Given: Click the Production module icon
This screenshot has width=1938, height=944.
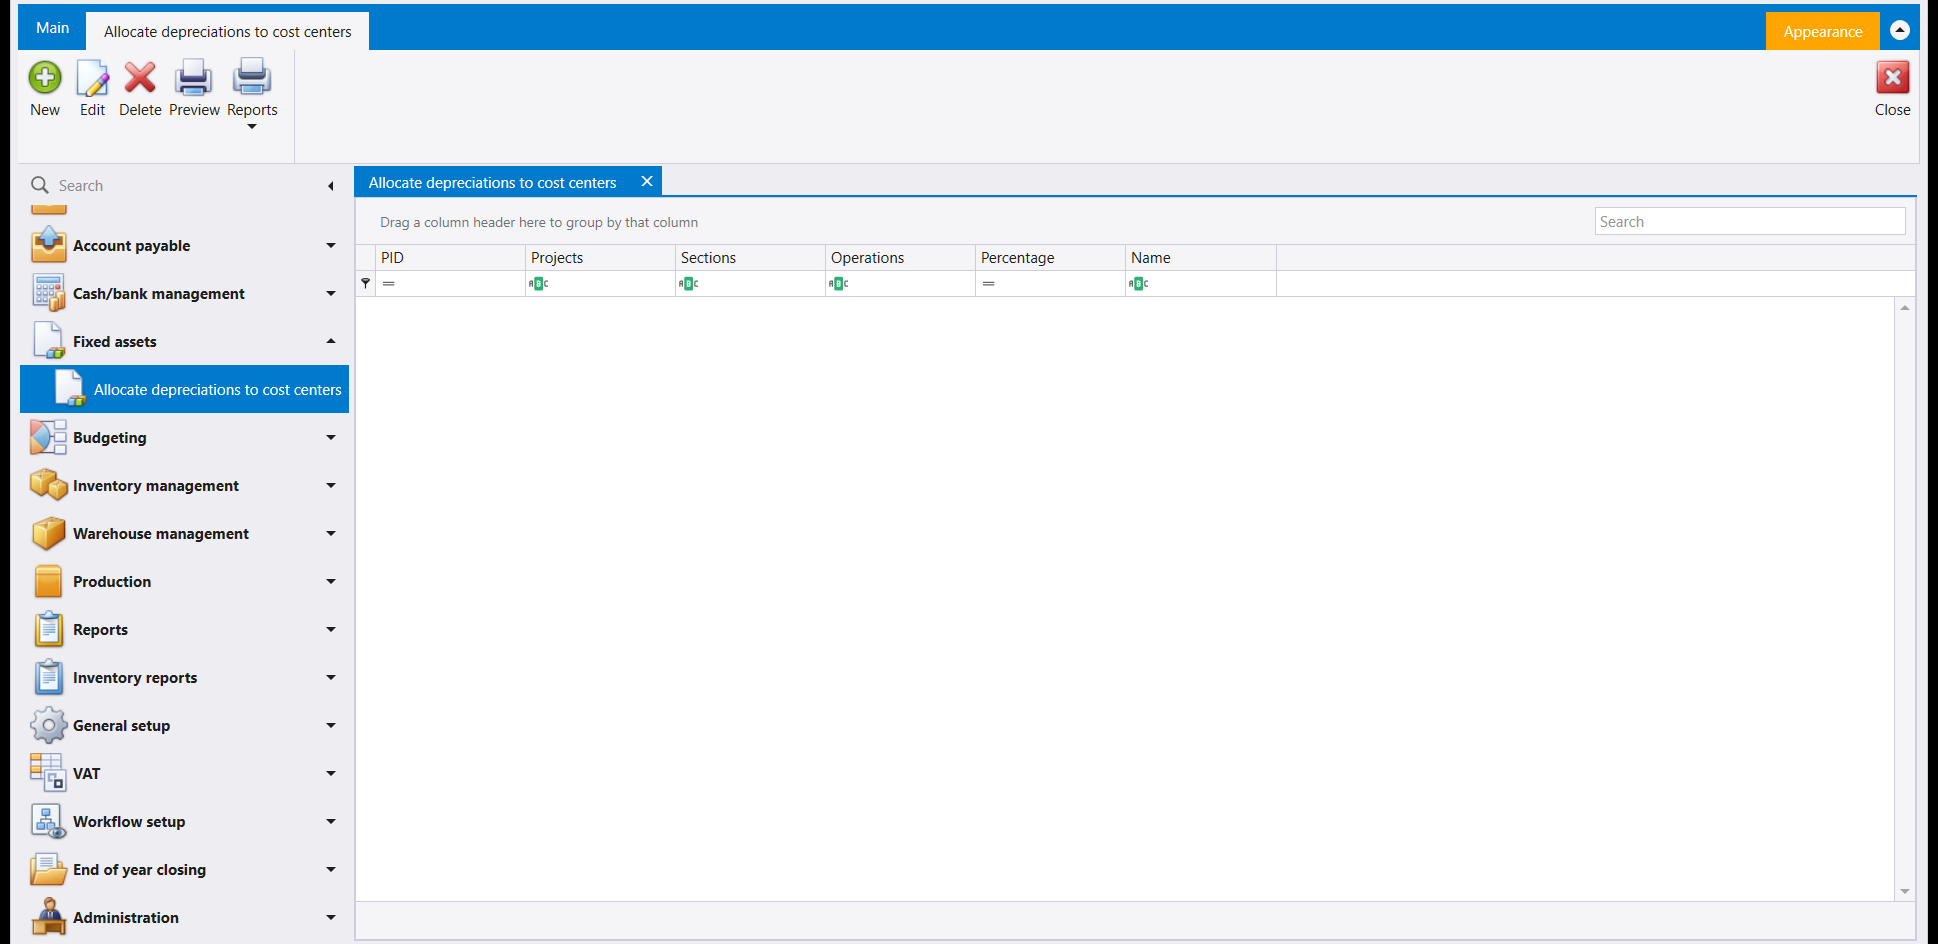Looking at the screenshot, I should tap(48, 581).
